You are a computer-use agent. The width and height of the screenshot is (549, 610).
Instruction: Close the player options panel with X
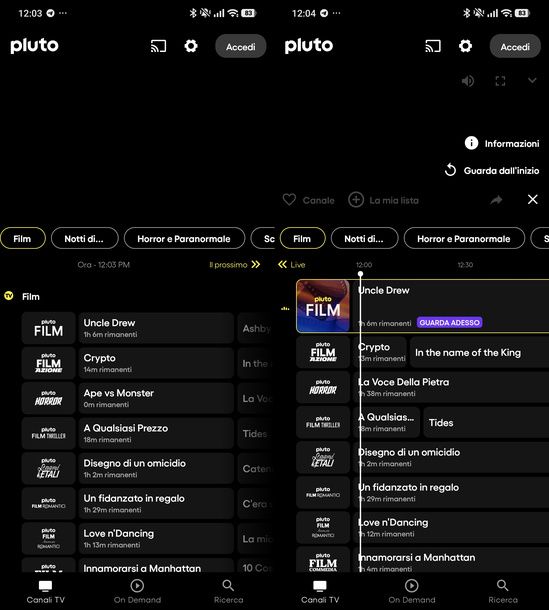click(x=533, y=200)
